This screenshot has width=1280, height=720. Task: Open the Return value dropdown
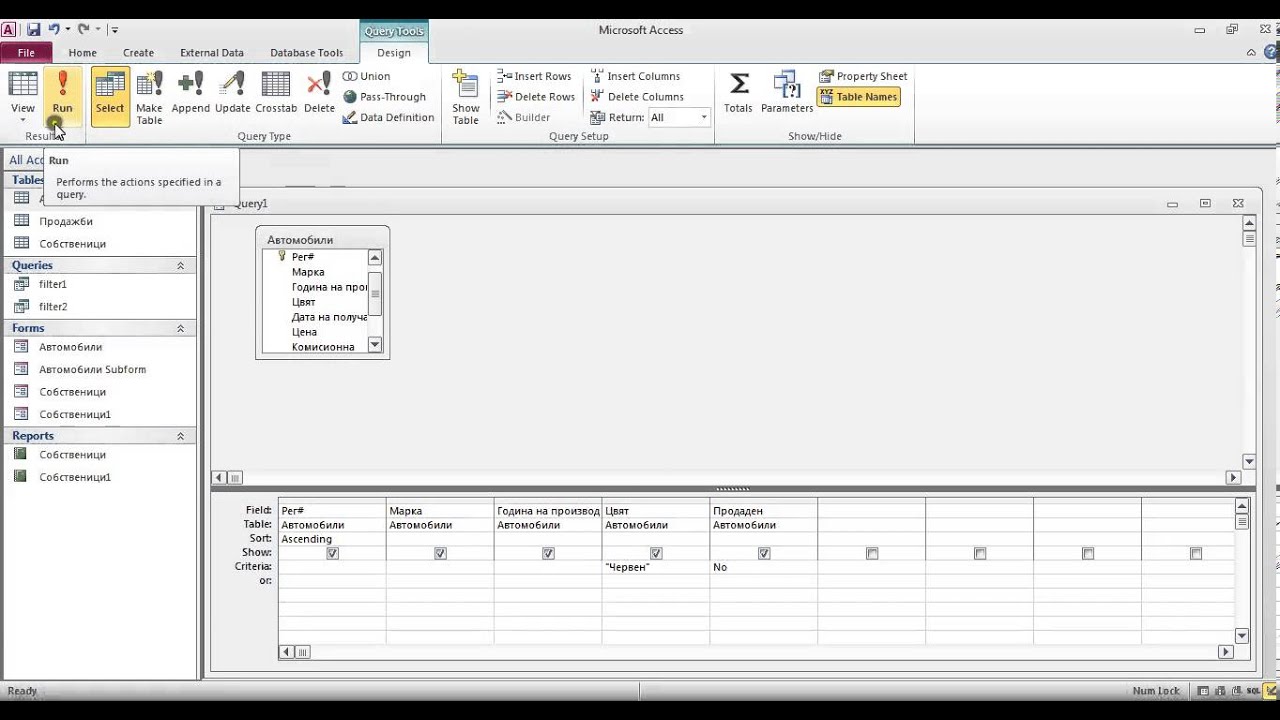pos(704,117)
